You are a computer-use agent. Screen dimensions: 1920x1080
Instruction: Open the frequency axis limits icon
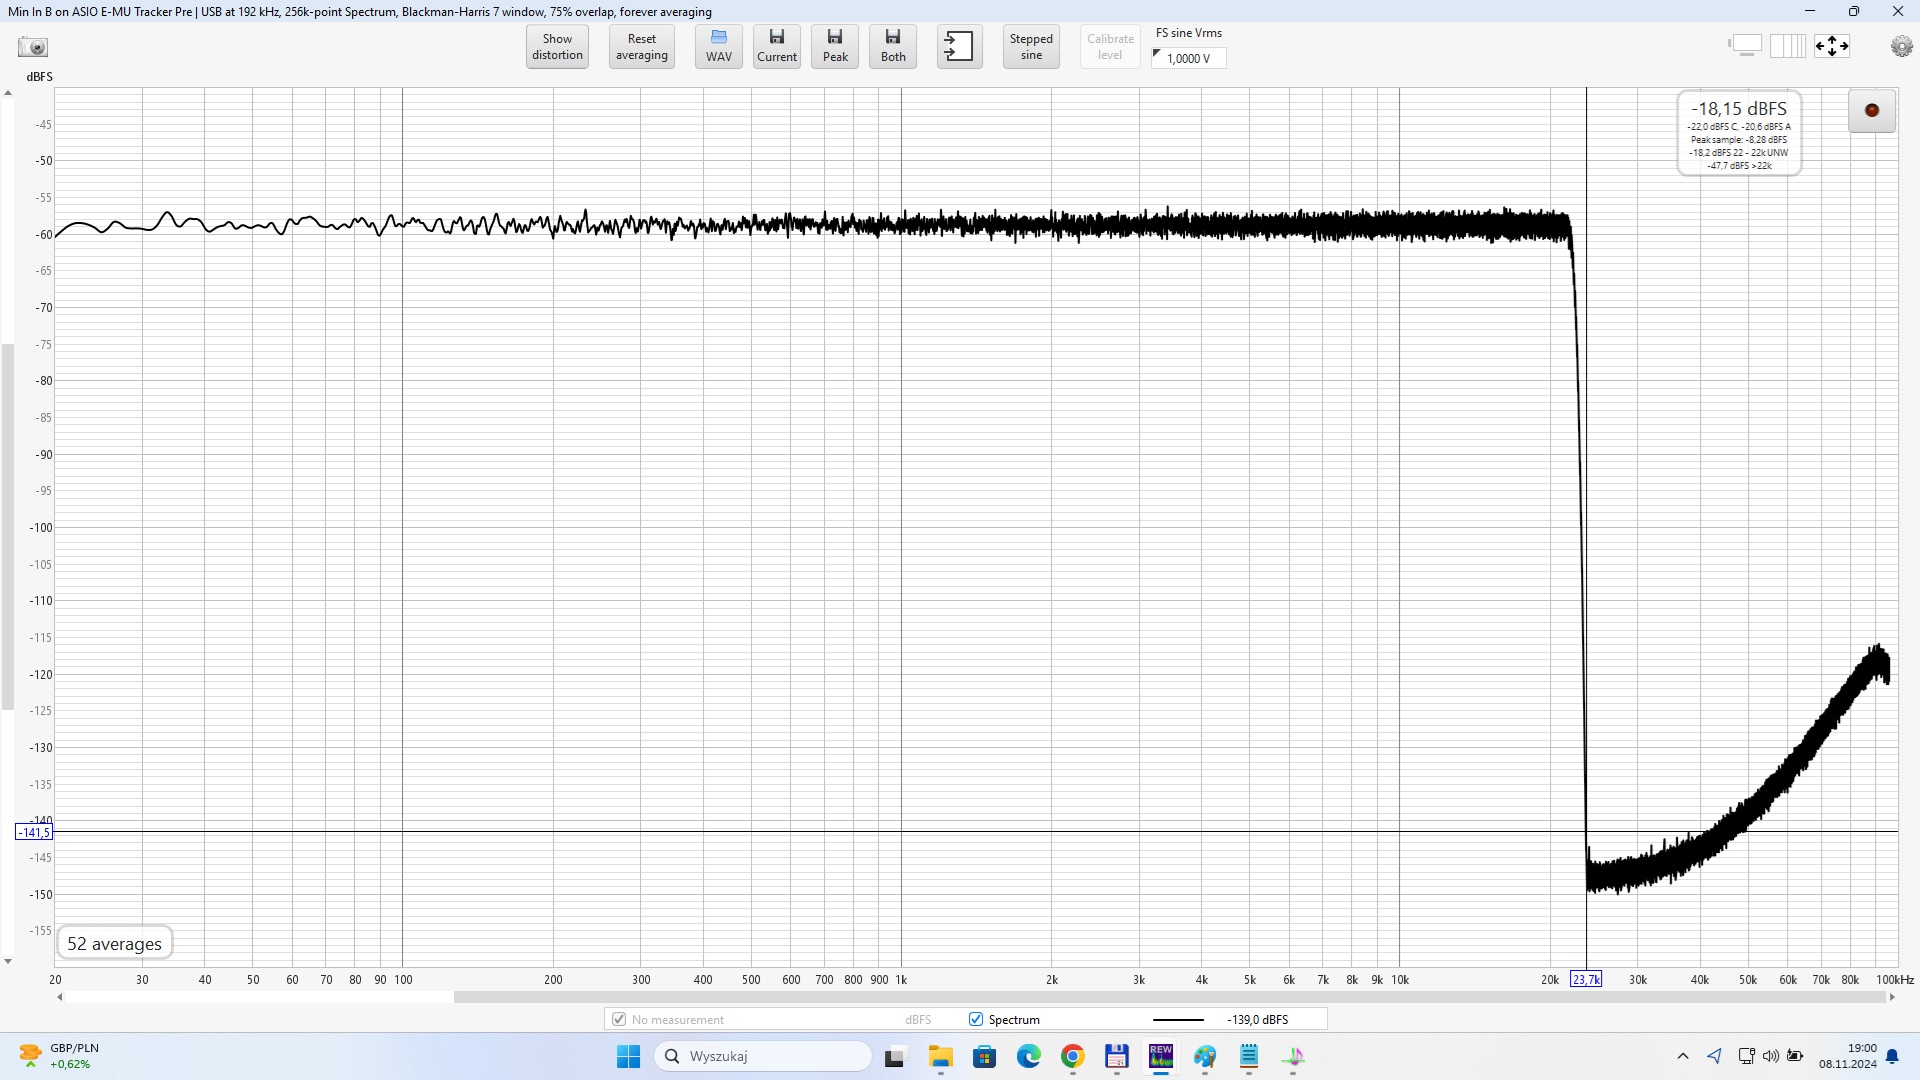pyautogui.click(x=1788, y=46)
